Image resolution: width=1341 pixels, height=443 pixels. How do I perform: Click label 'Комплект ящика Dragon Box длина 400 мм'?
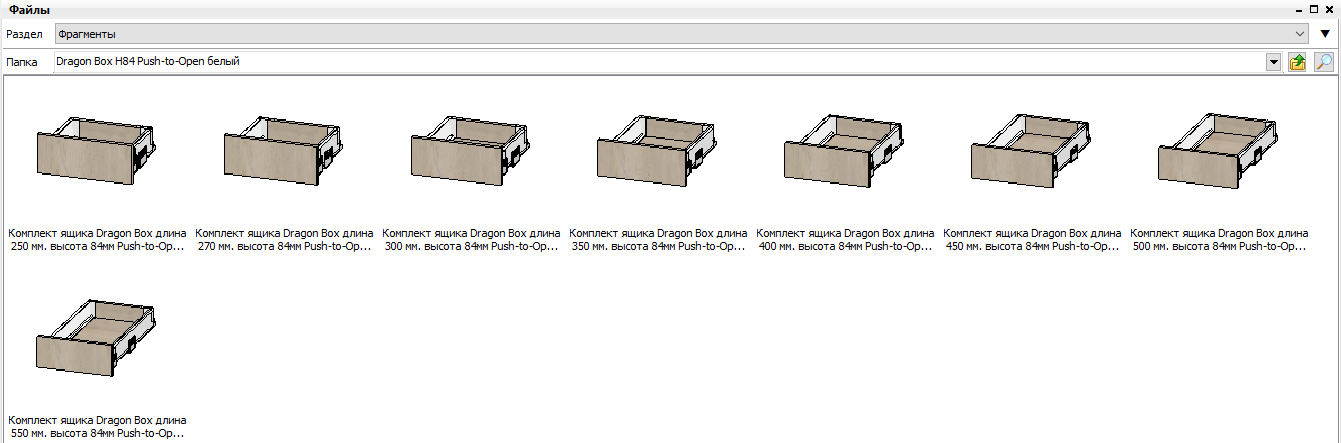click(x=845, y=239)
